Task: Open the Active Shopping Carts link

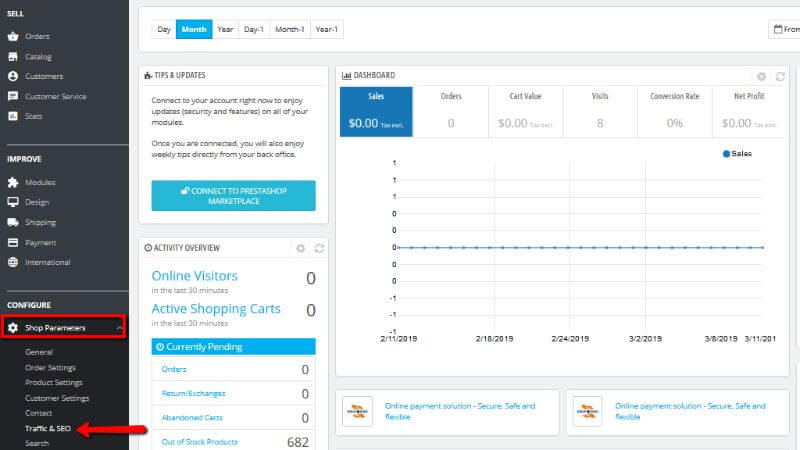Action: (x=216, y=309)
